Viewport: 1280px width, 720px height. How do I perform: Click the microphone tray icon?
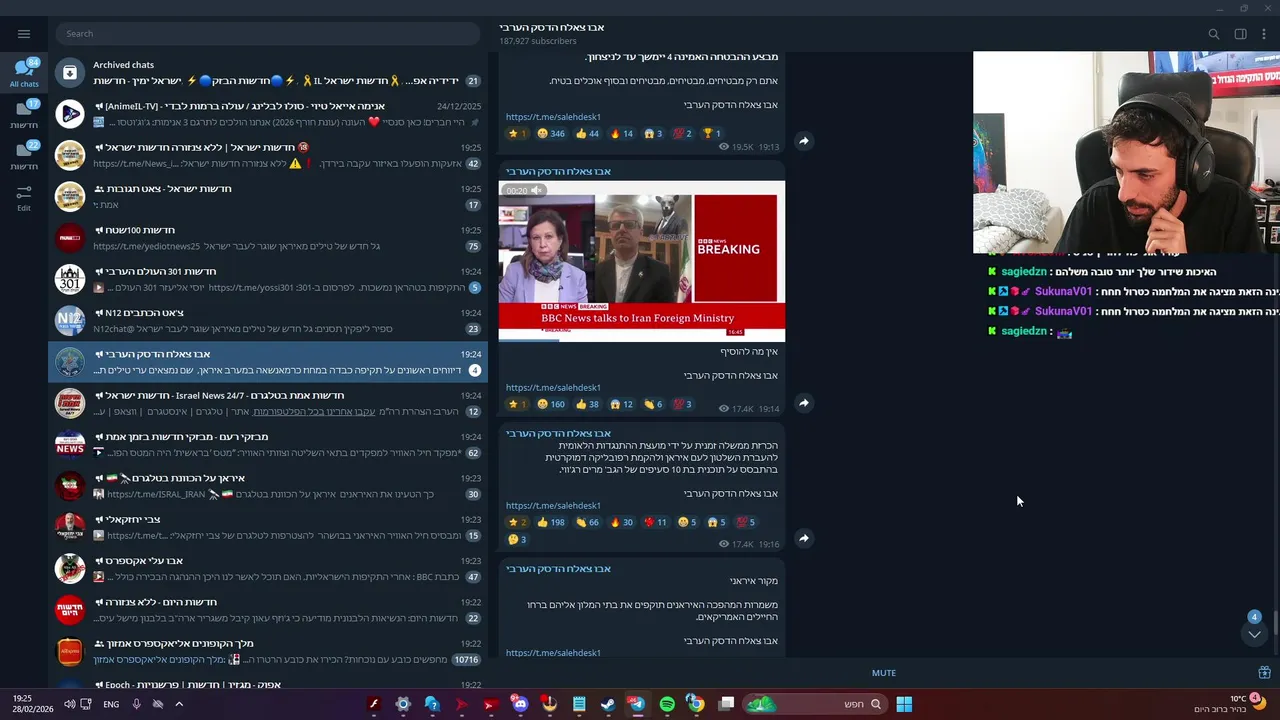point(137,704)
